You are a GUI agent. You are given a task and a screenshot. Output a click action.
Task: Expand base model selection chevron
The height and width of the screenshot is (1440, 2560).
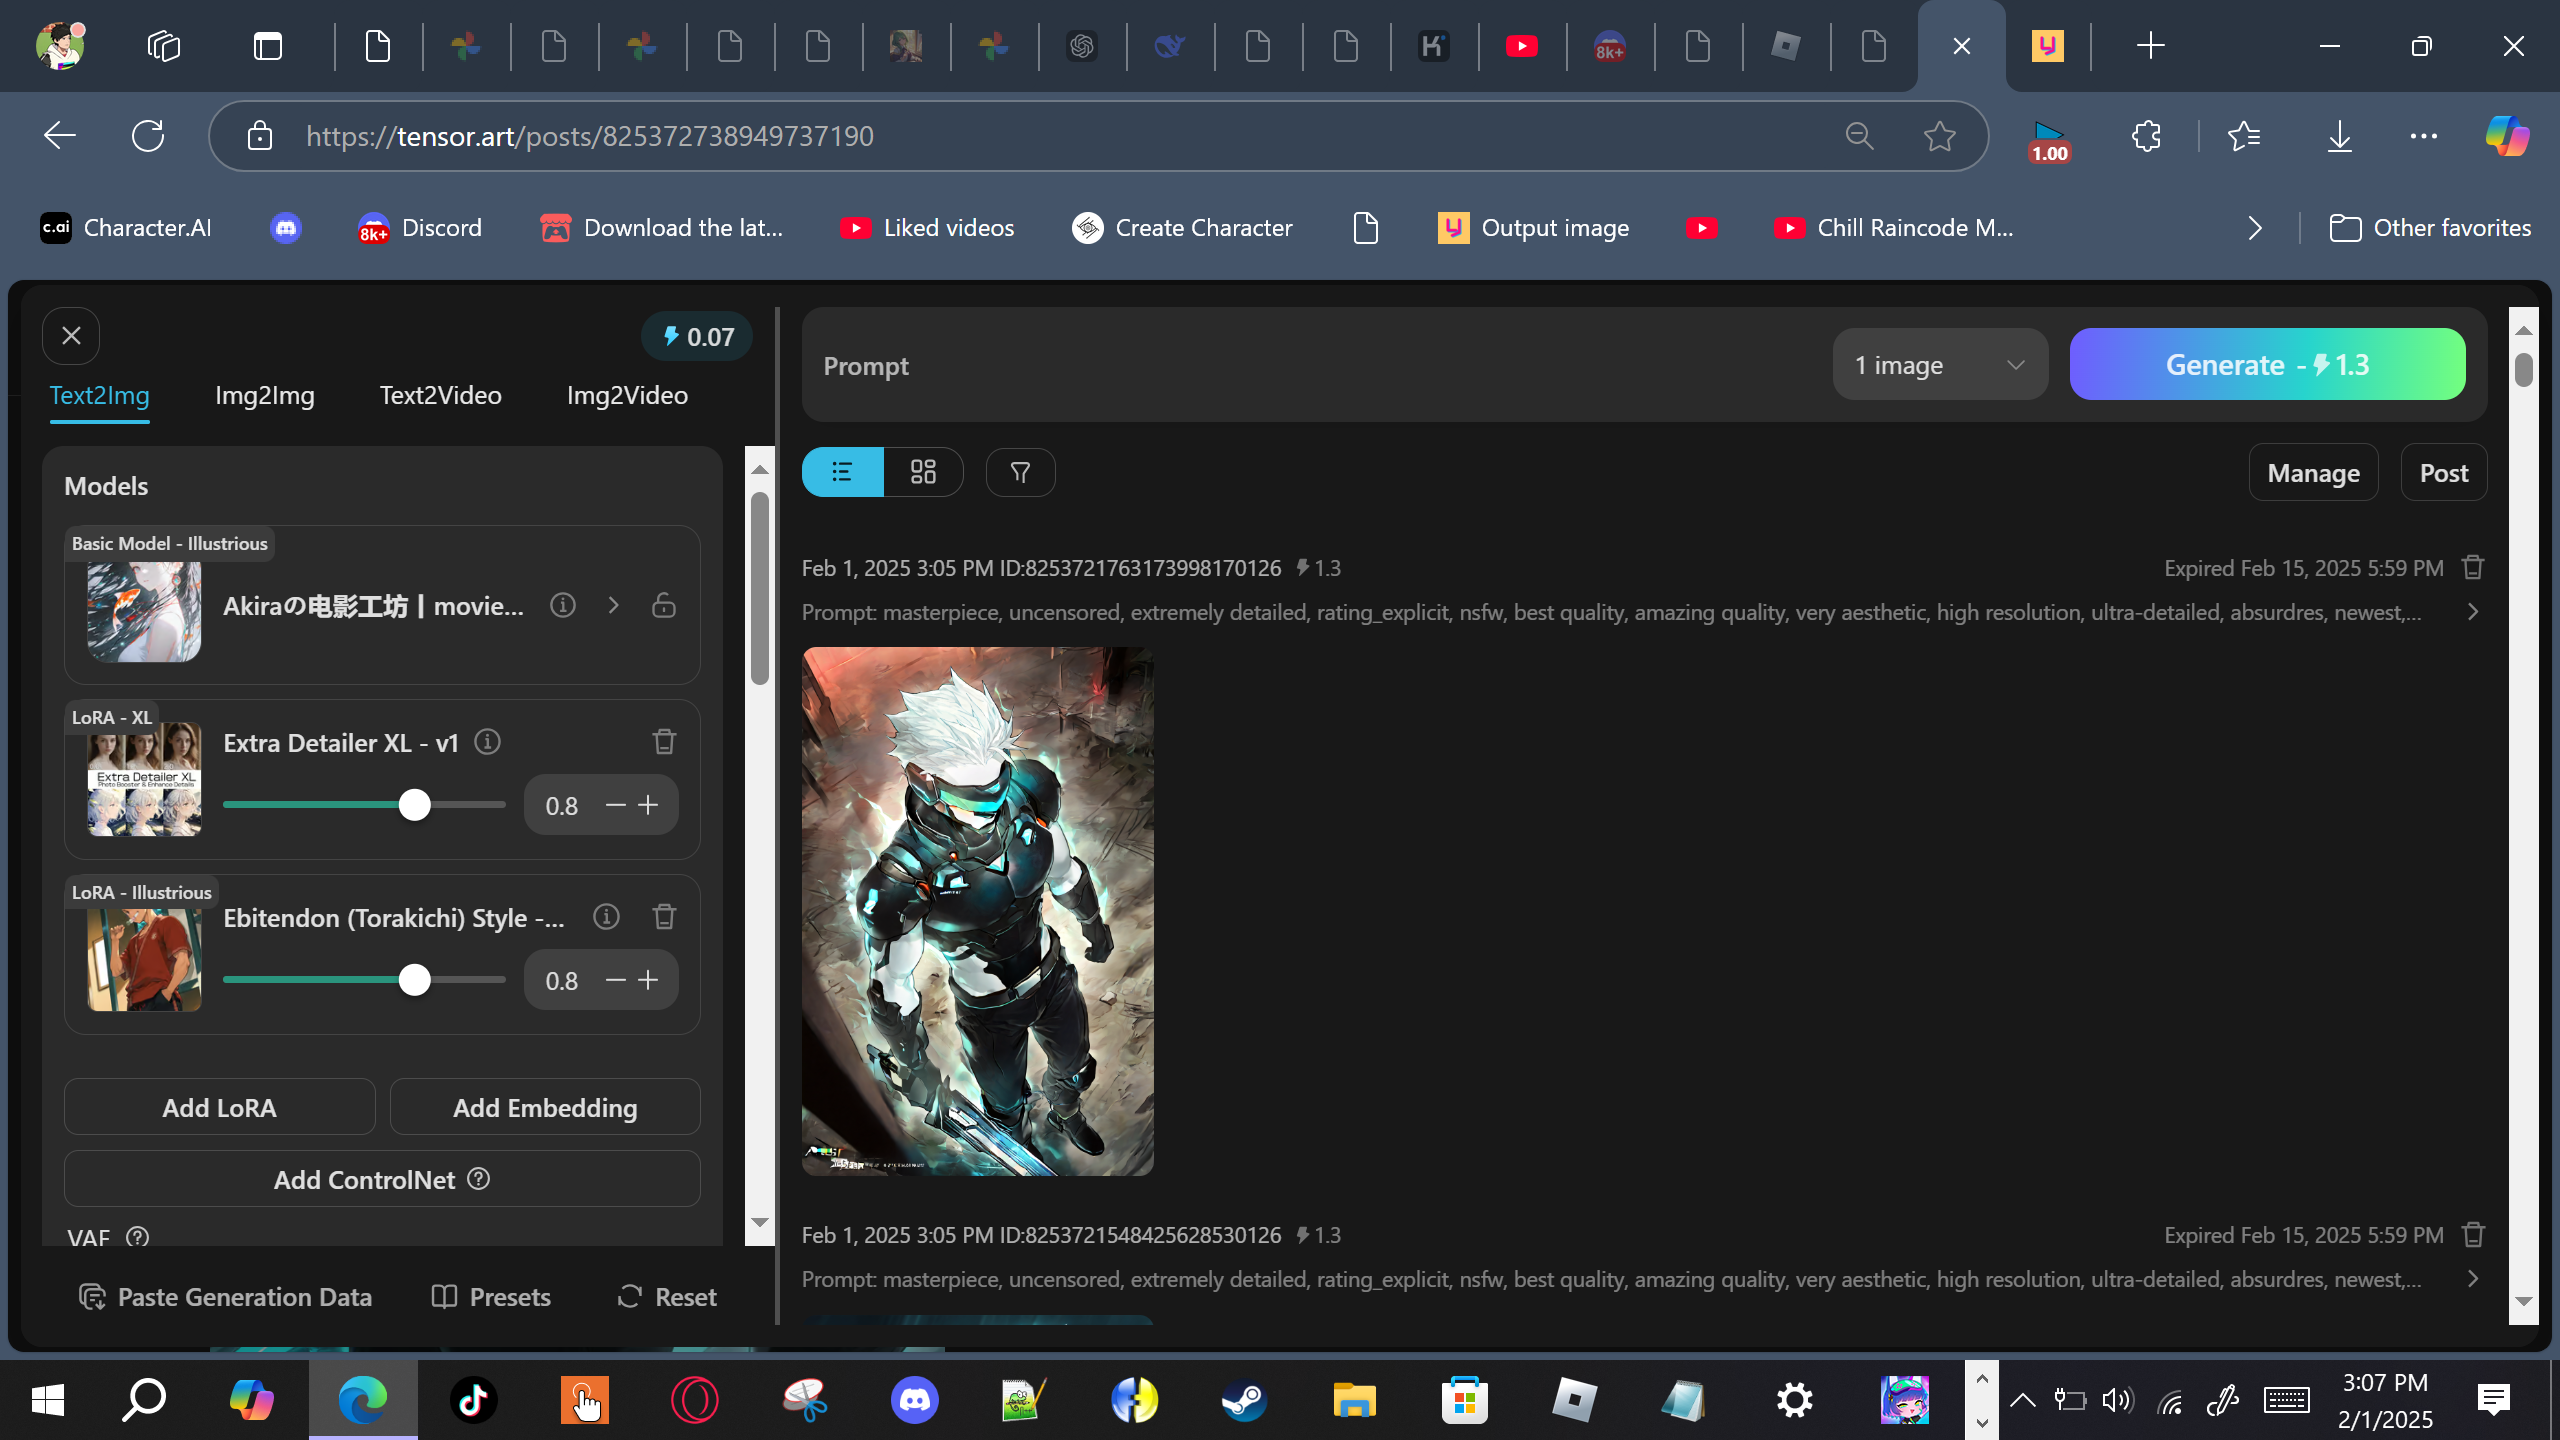coord(614,605)
